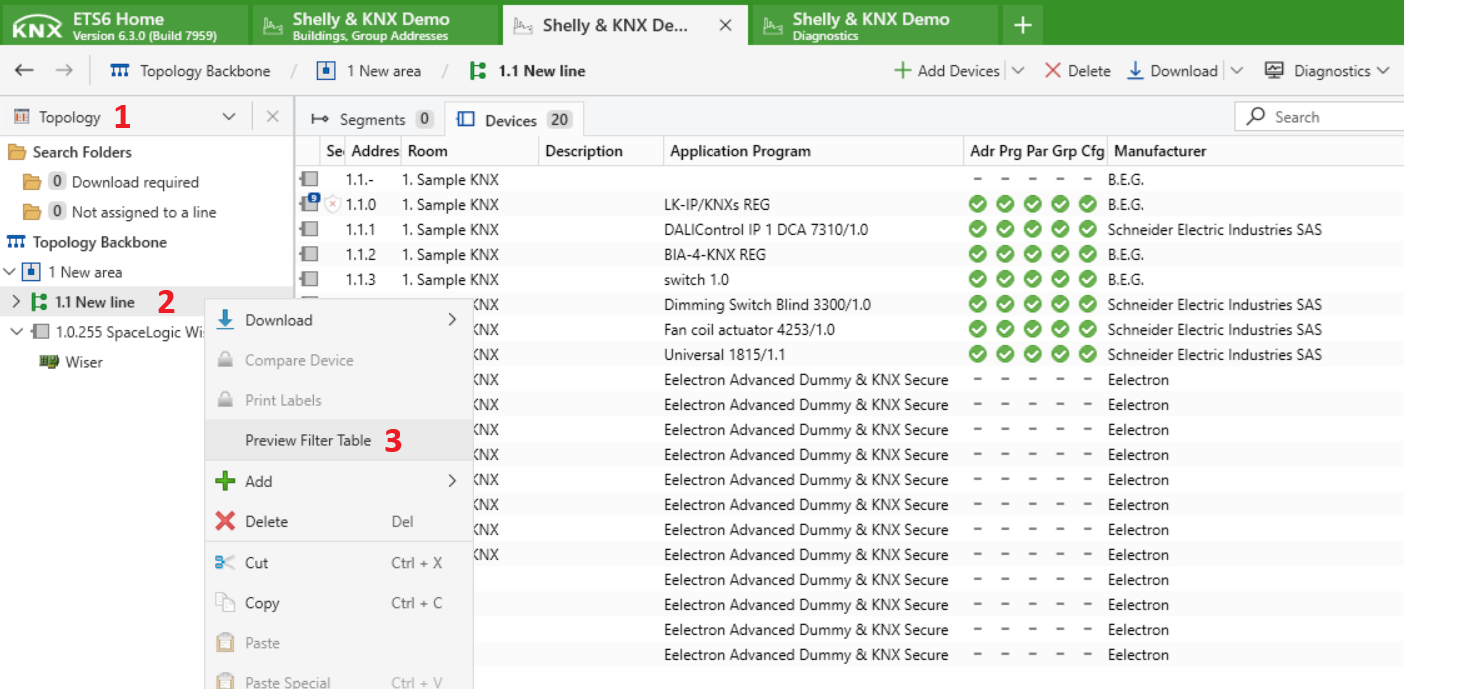Click the Wiser tree item icon
Image resolution: width=1473 pixels, height=689 pixels.
(48, 362)
